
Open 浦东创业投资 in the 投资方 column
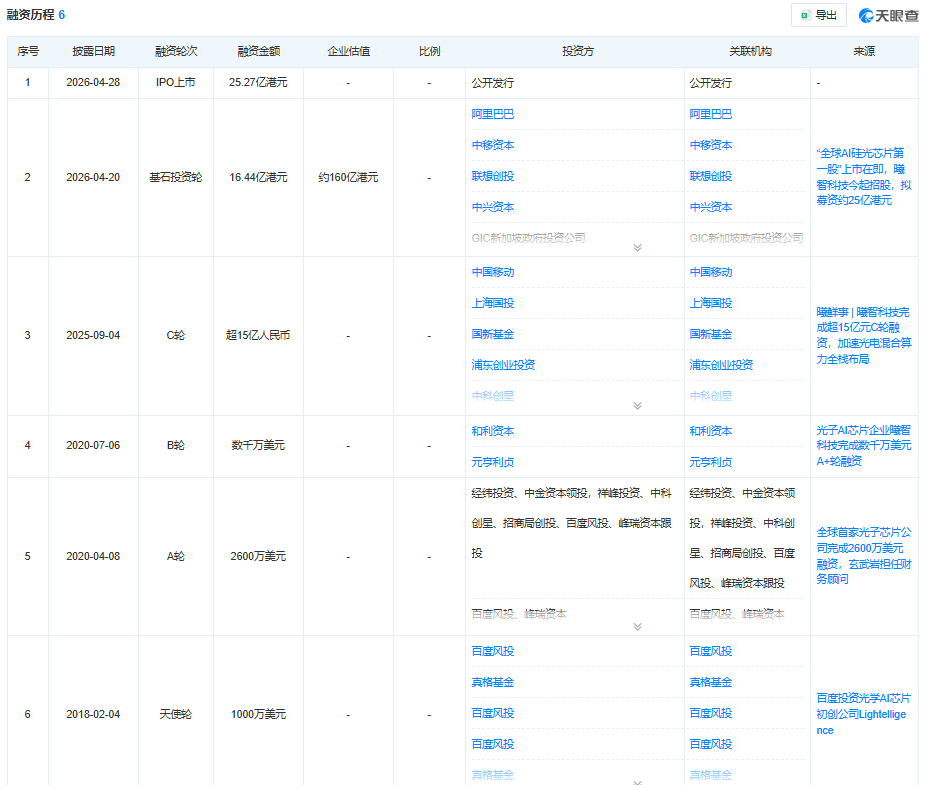tap(503, 365)
